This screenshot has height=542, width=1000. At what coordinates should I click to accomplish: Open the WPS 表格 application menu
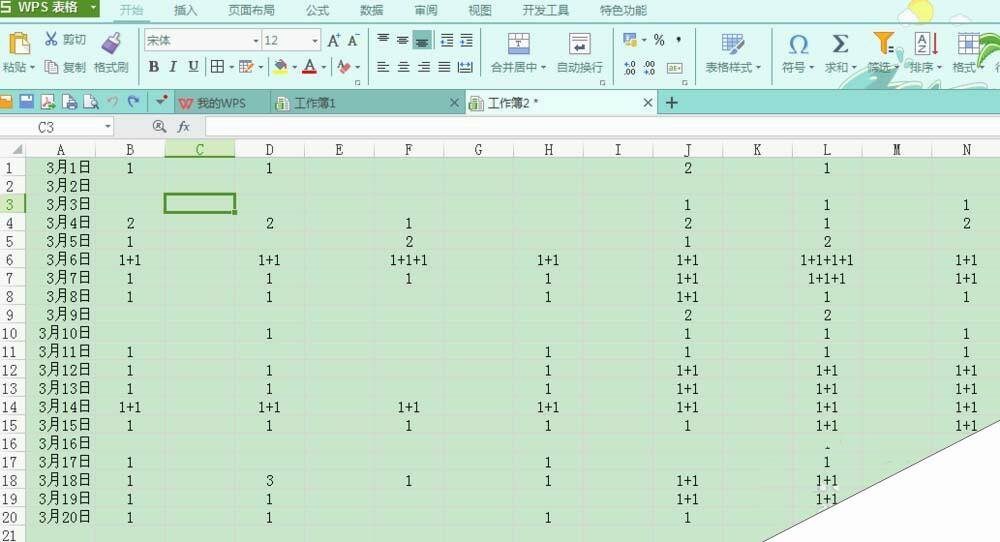click(x=49, y=8)
